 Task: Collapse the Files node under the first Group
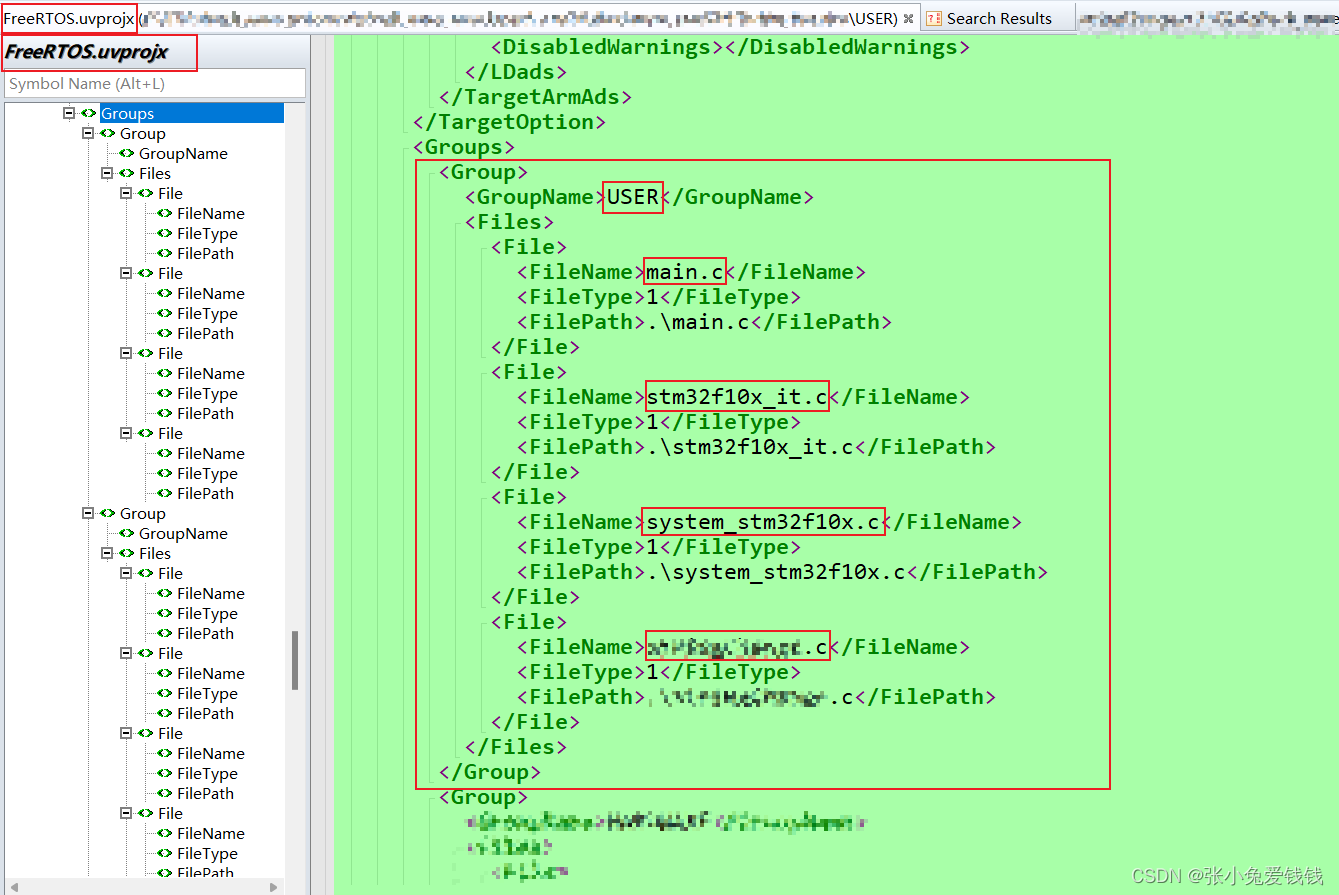107,173
